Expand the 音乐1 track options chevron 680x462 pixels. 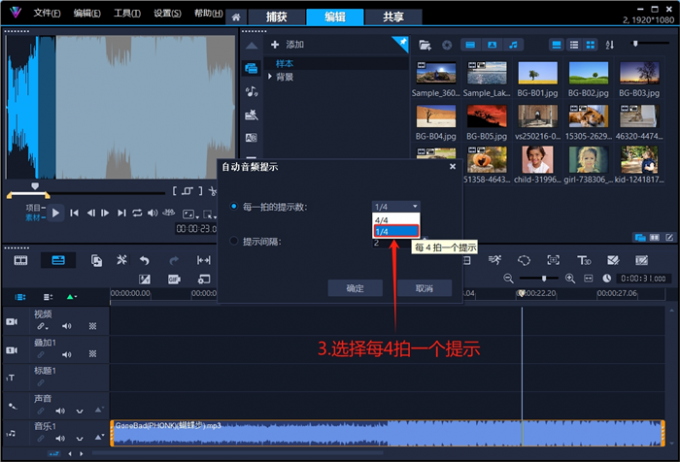[79, 439]
